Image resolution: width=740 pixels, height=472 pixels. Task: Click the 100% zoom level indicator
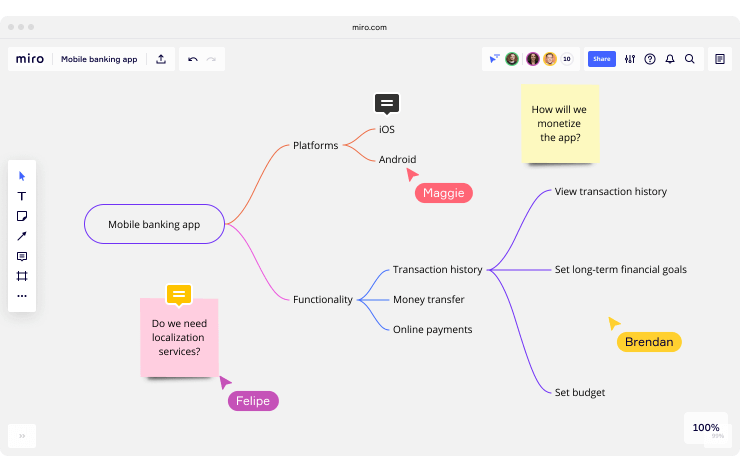tap(706, 428)
